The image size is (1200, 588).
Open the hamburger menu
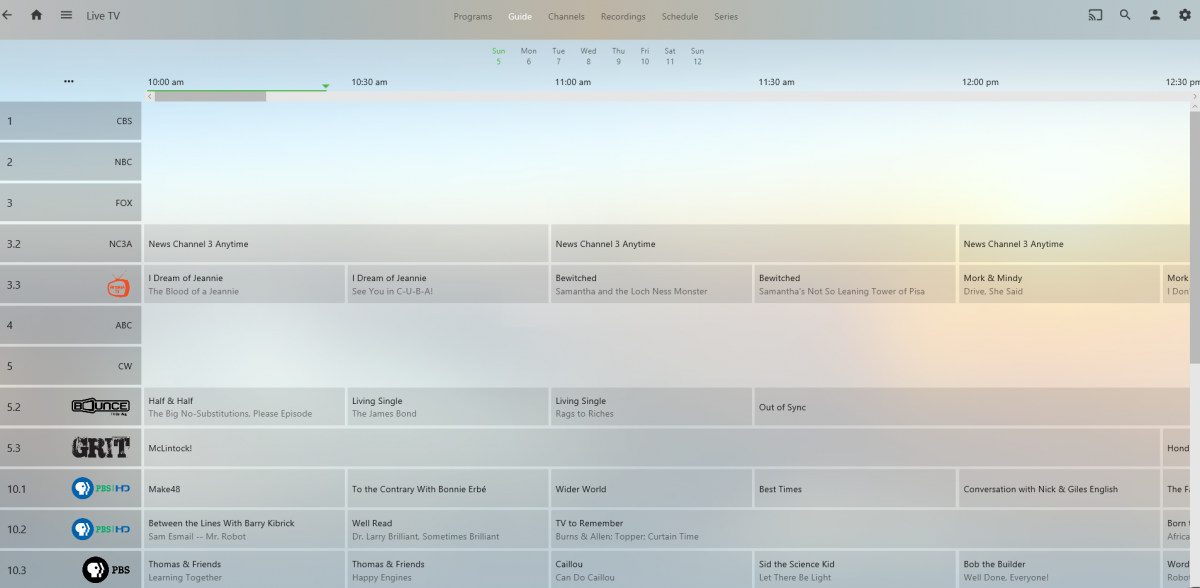click(x=66, y=15)
